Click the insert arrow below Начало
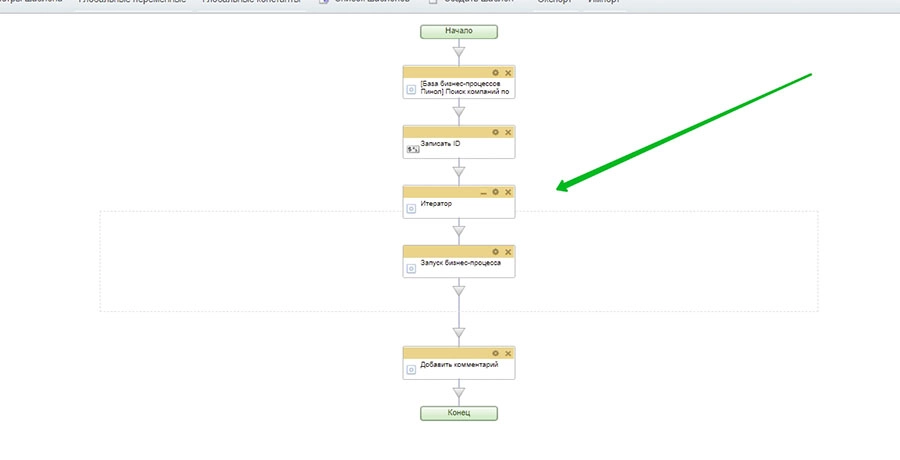The image size is (900, 460). 459,53
